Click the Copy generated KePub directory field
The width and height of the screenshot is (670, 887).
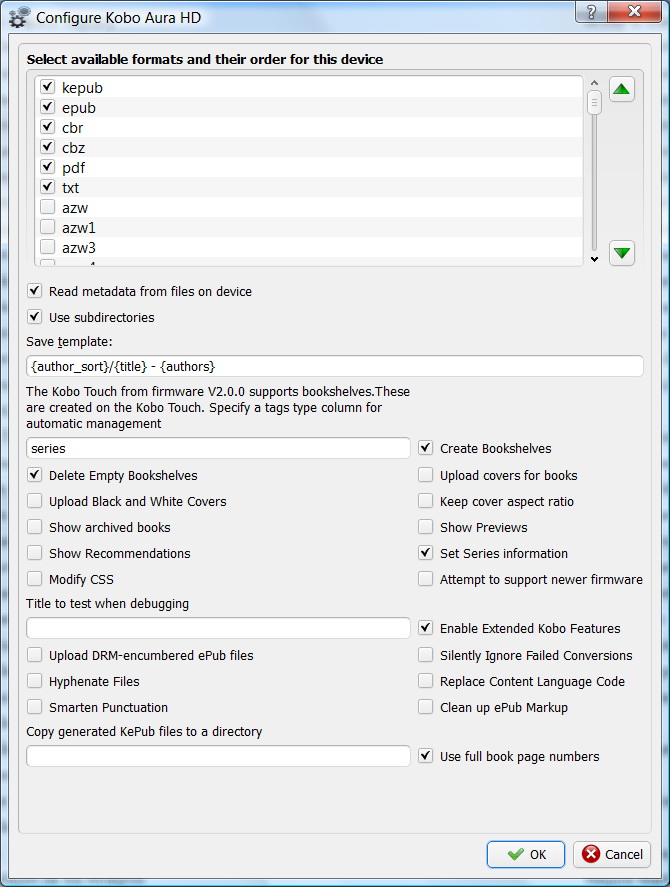218,756
